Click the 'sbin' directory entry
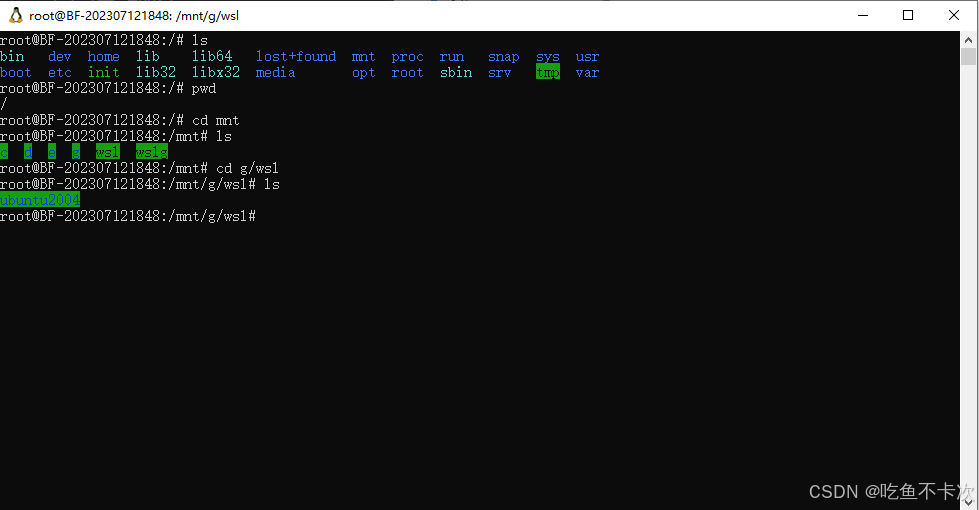This screenshot has height=510, width=979. pyautogui.click(x=456, y=72)
